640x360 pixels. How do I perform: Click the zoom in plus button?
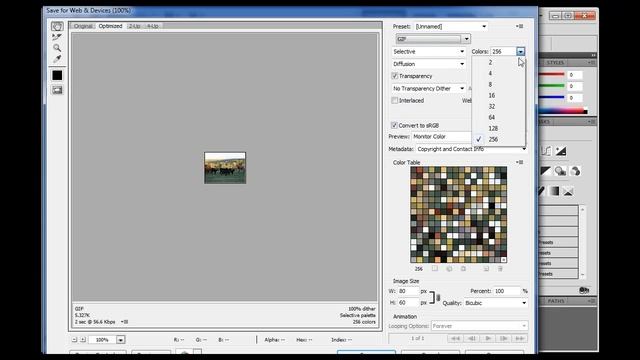click(83, 340)
